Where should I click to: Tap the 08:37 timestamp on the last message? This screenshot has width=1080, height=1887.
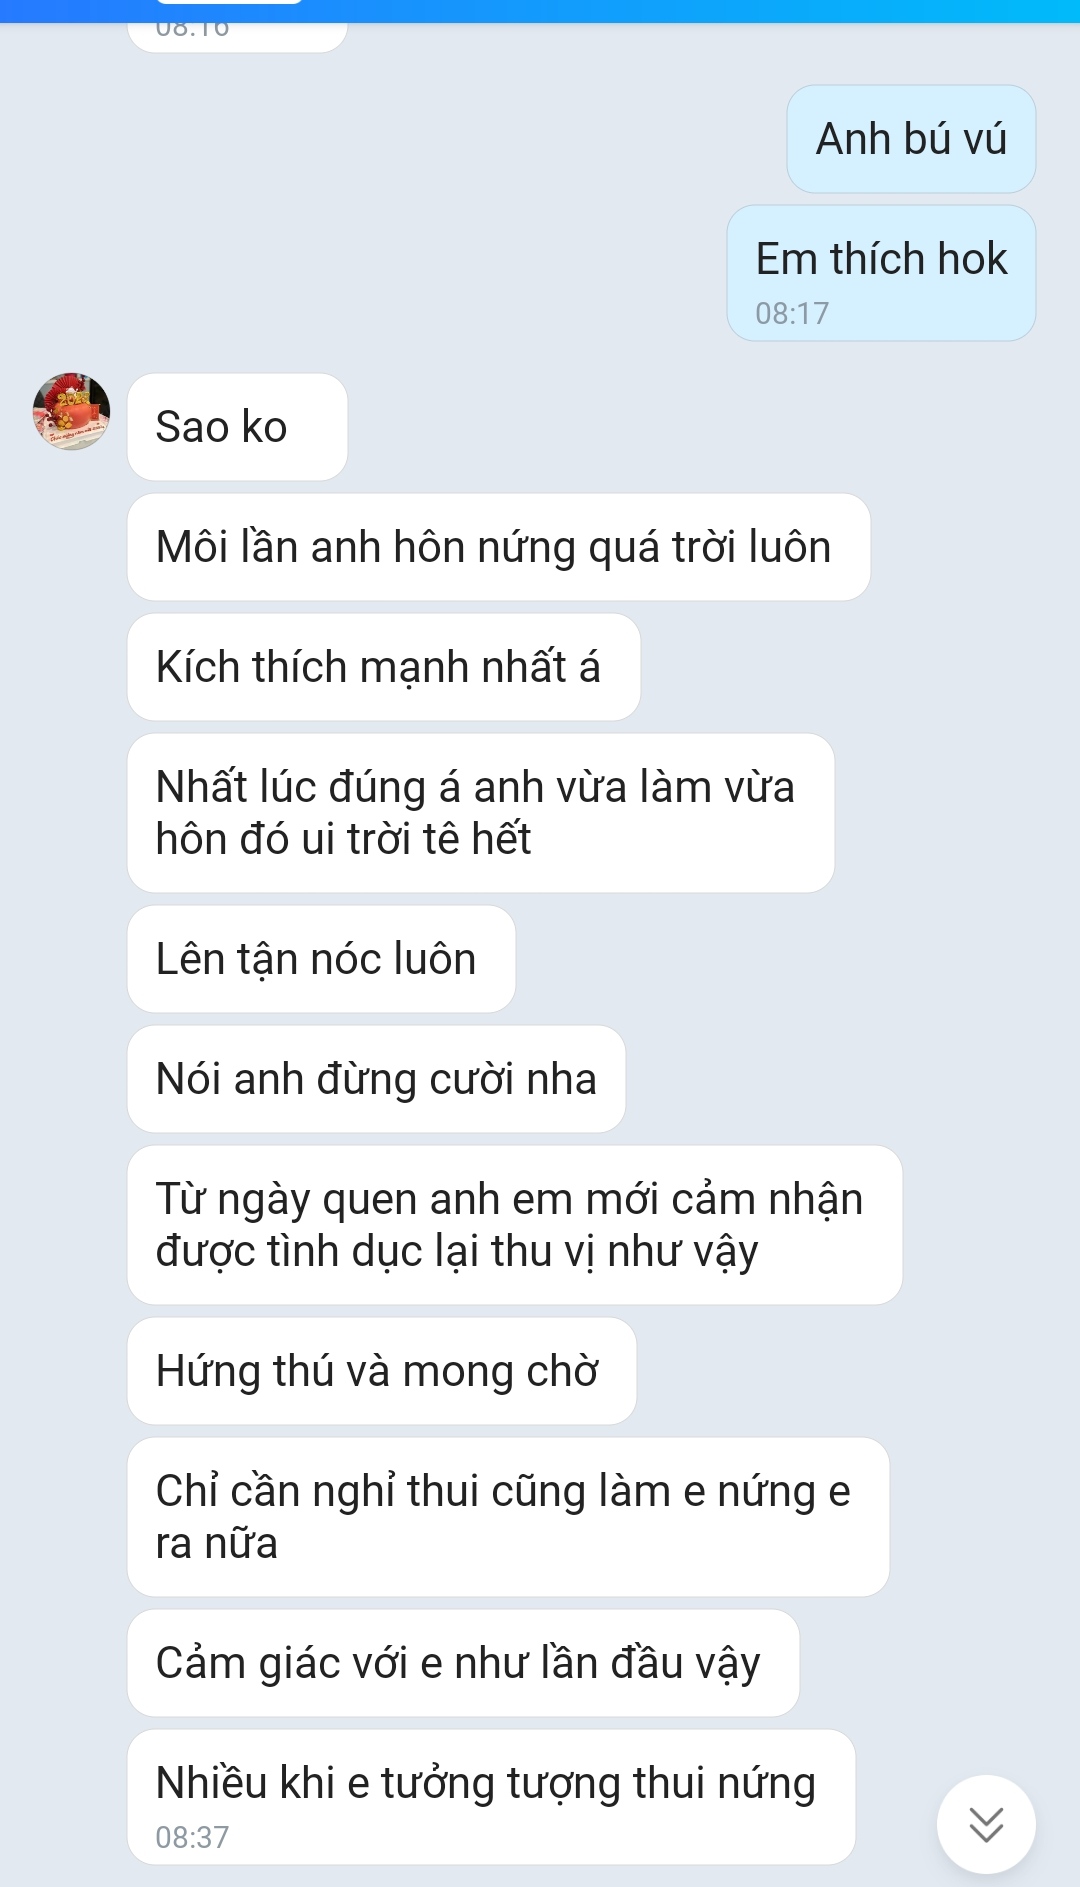pos(192,1837)
